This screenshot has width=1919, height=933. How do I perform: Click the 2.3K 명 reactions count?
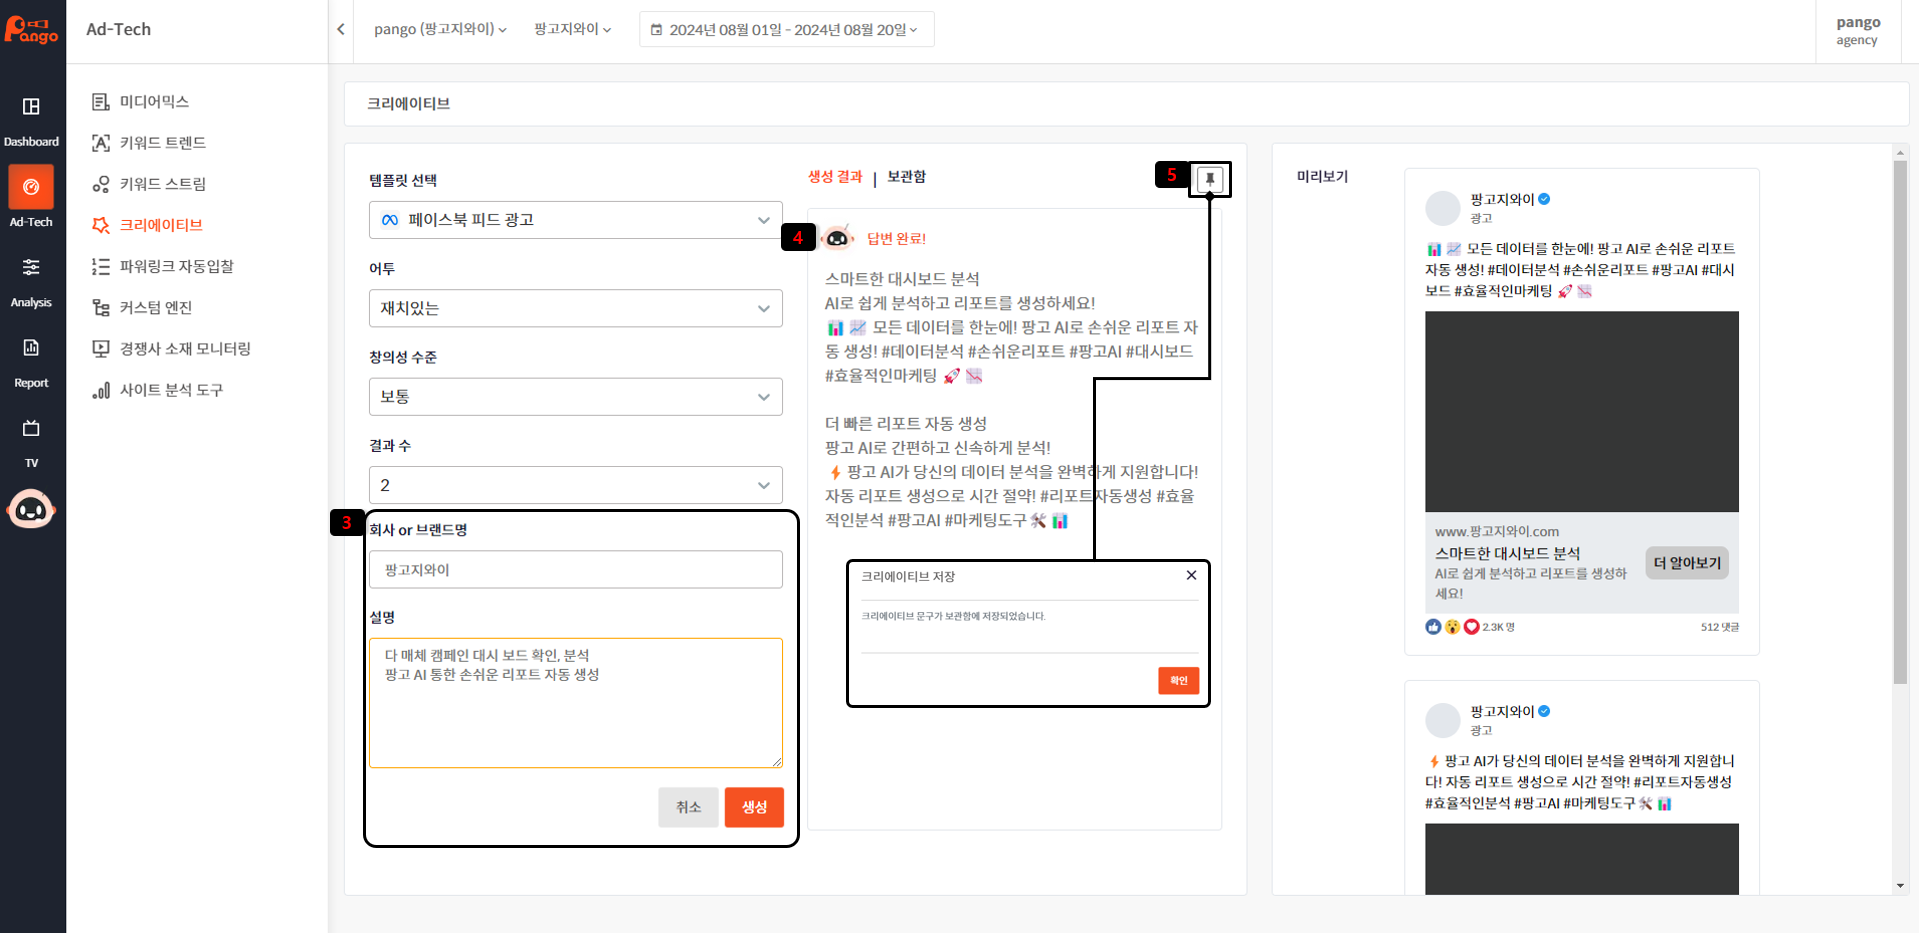(1498, 627)
